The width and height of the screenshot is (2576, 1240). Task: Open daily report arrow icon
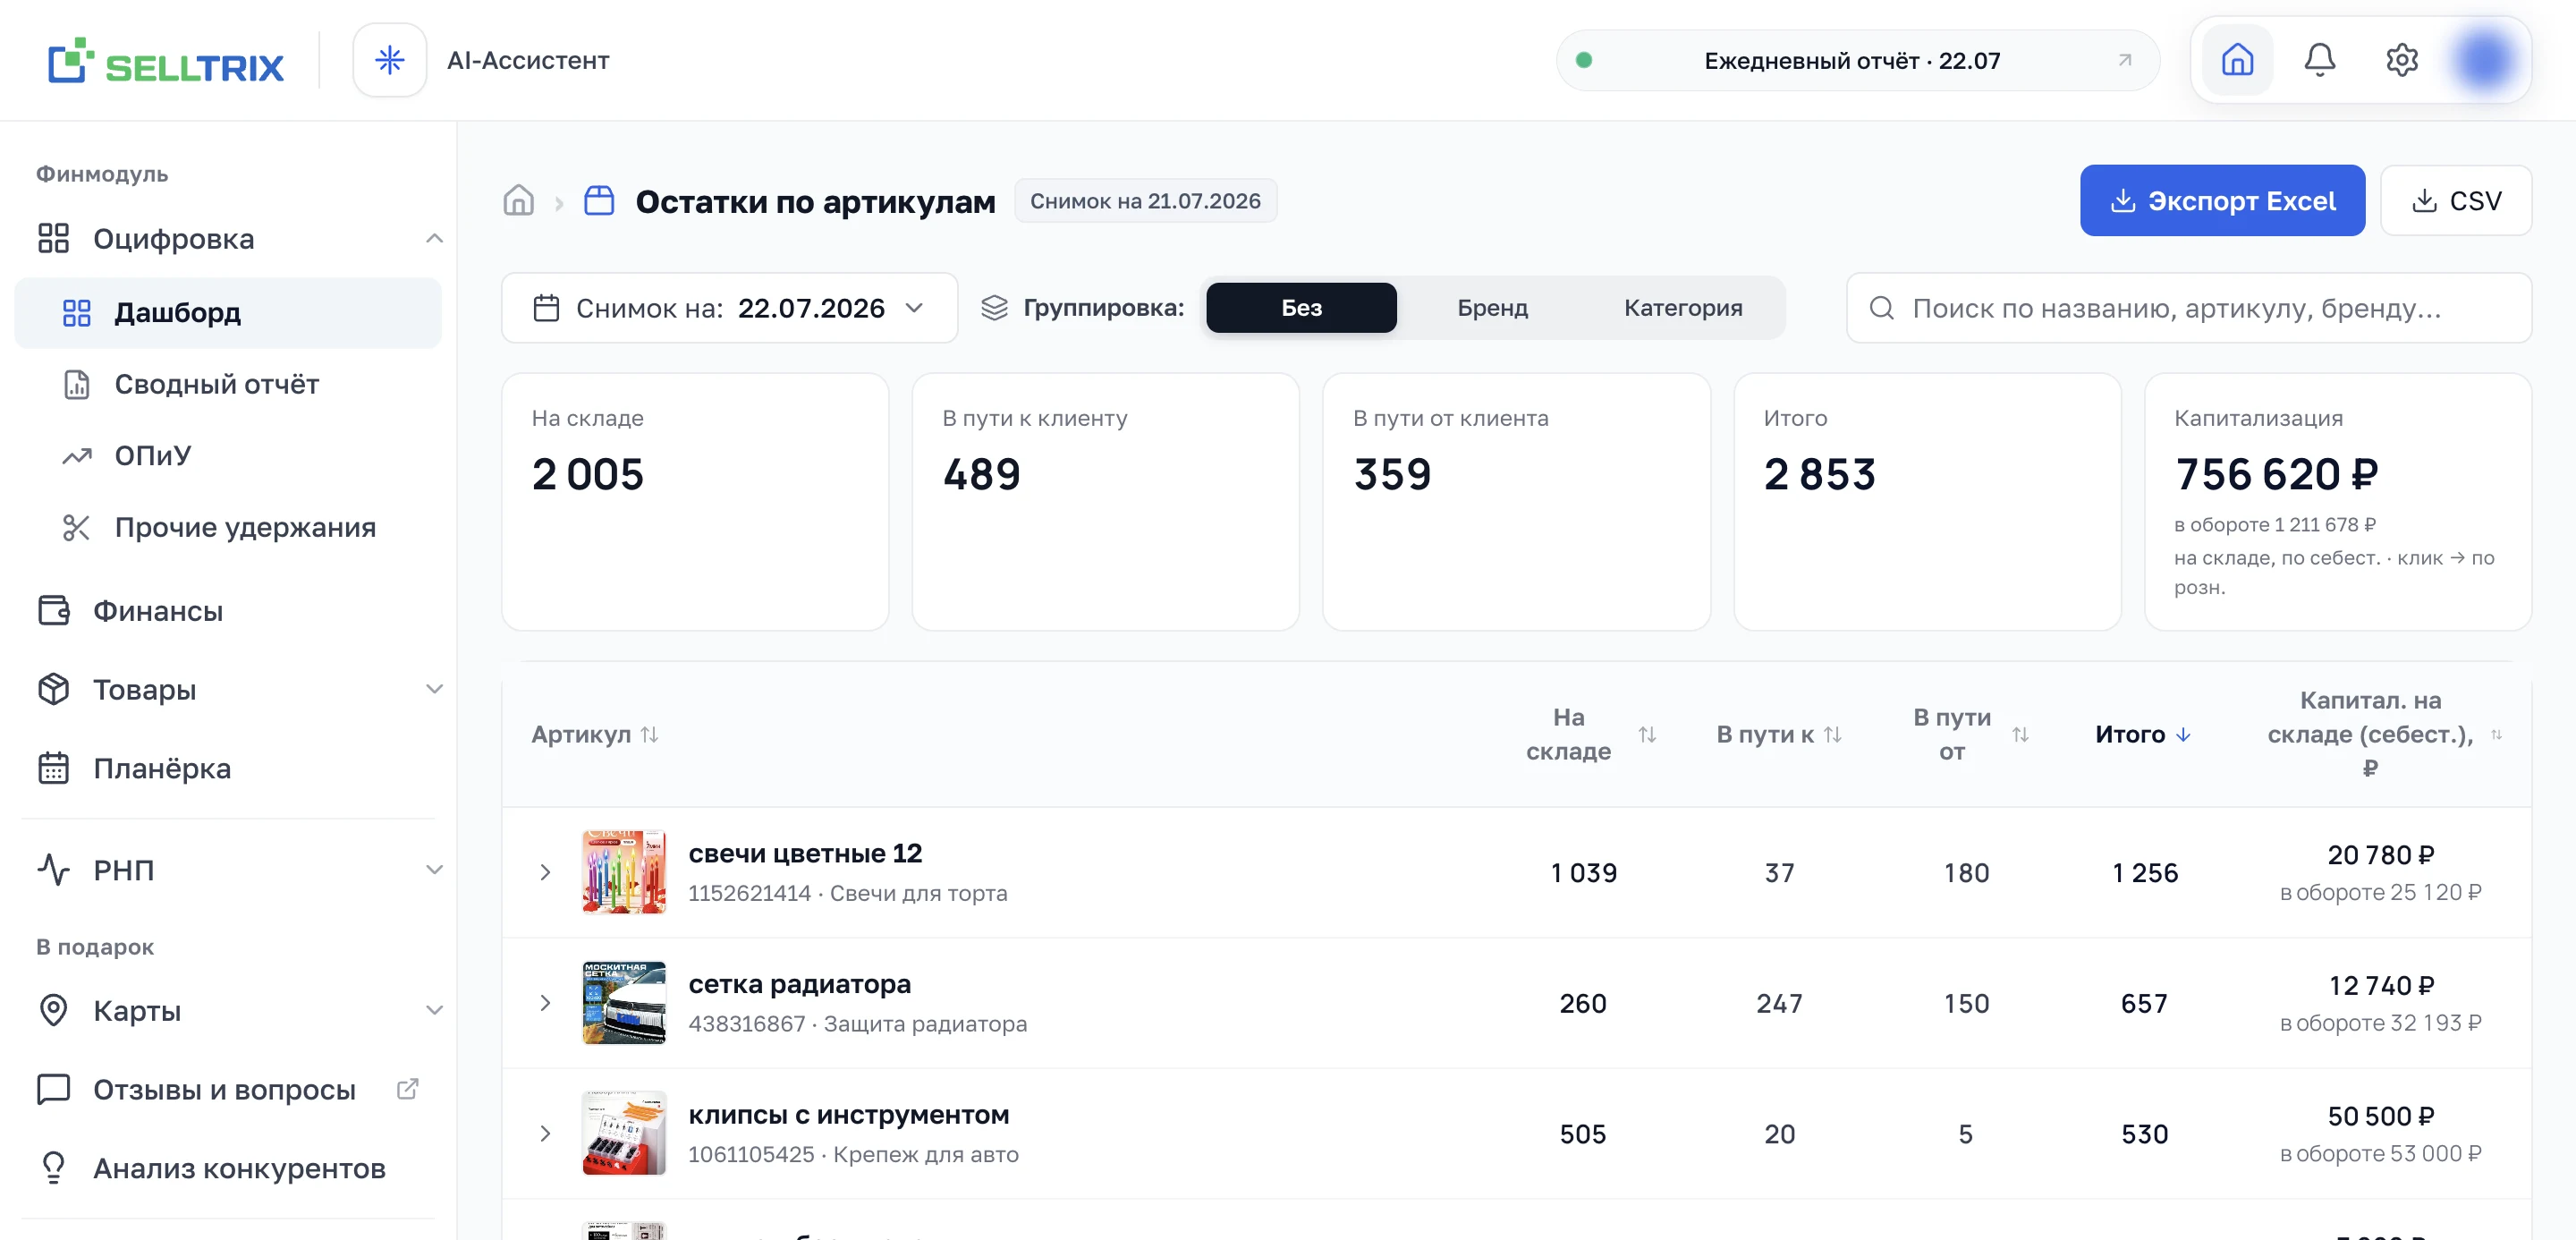point(2124,60)
